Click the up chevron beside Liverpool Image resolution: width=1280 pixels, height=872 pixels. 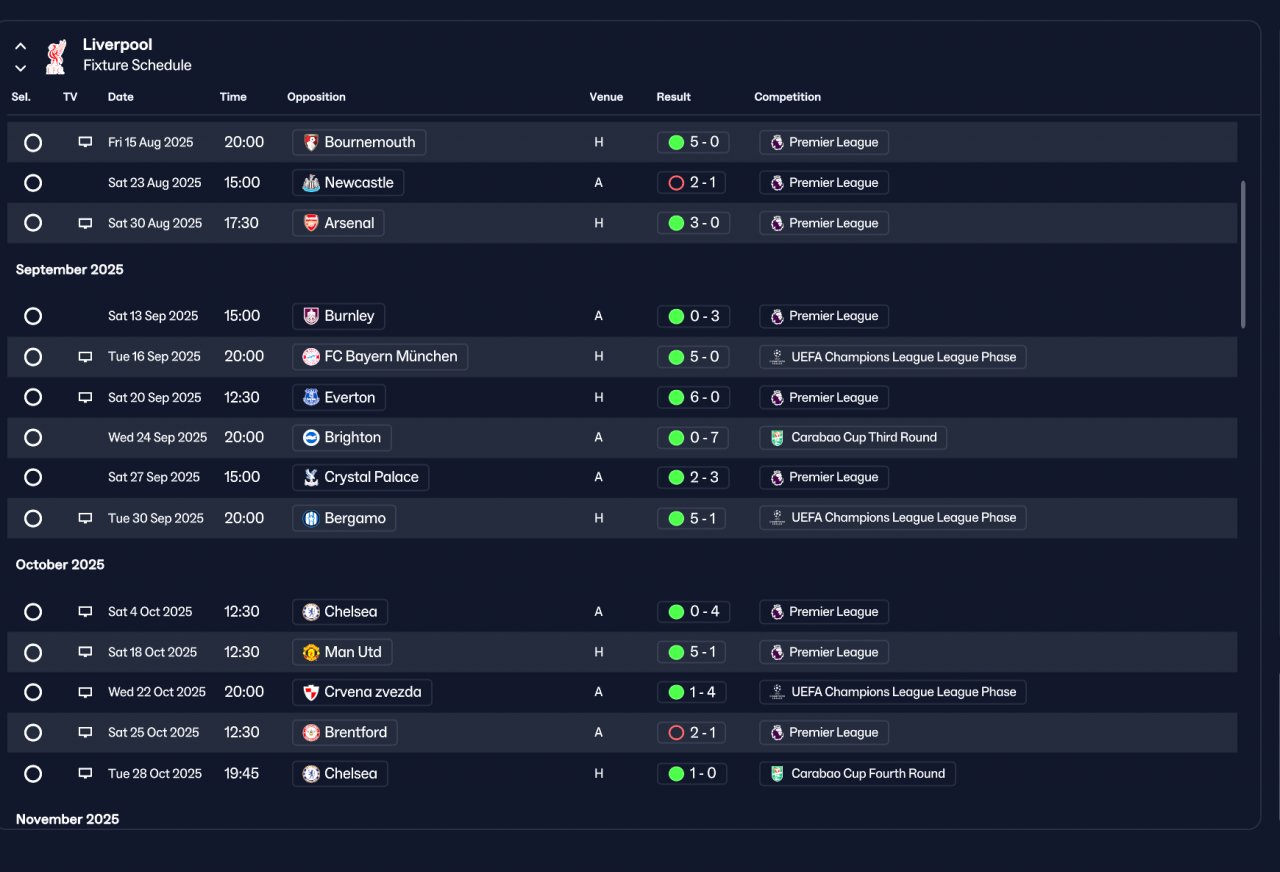click(x=20, y=46)
